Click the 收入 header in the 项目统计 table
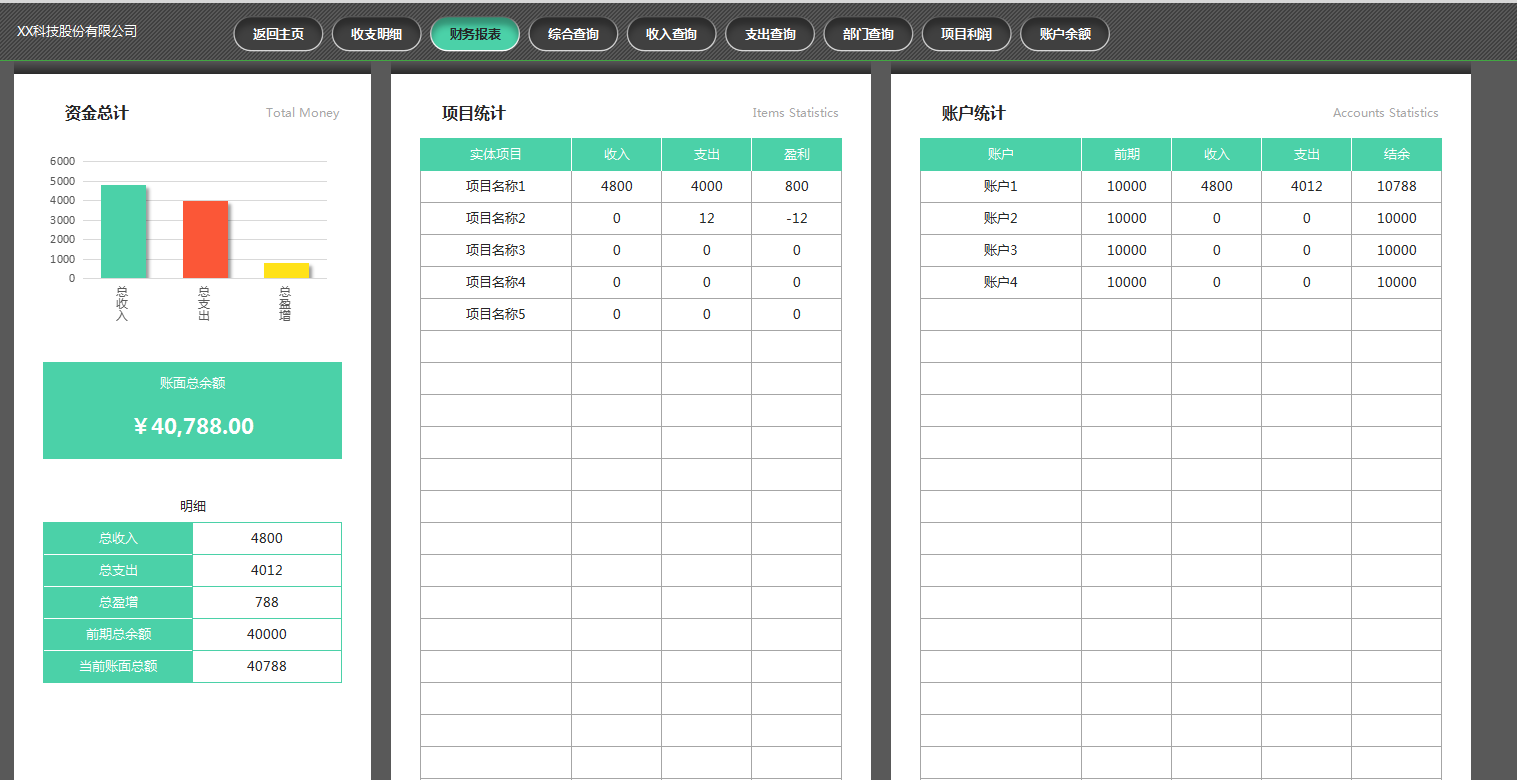This screenshot has height=780, width=1517. click(617, 154)
